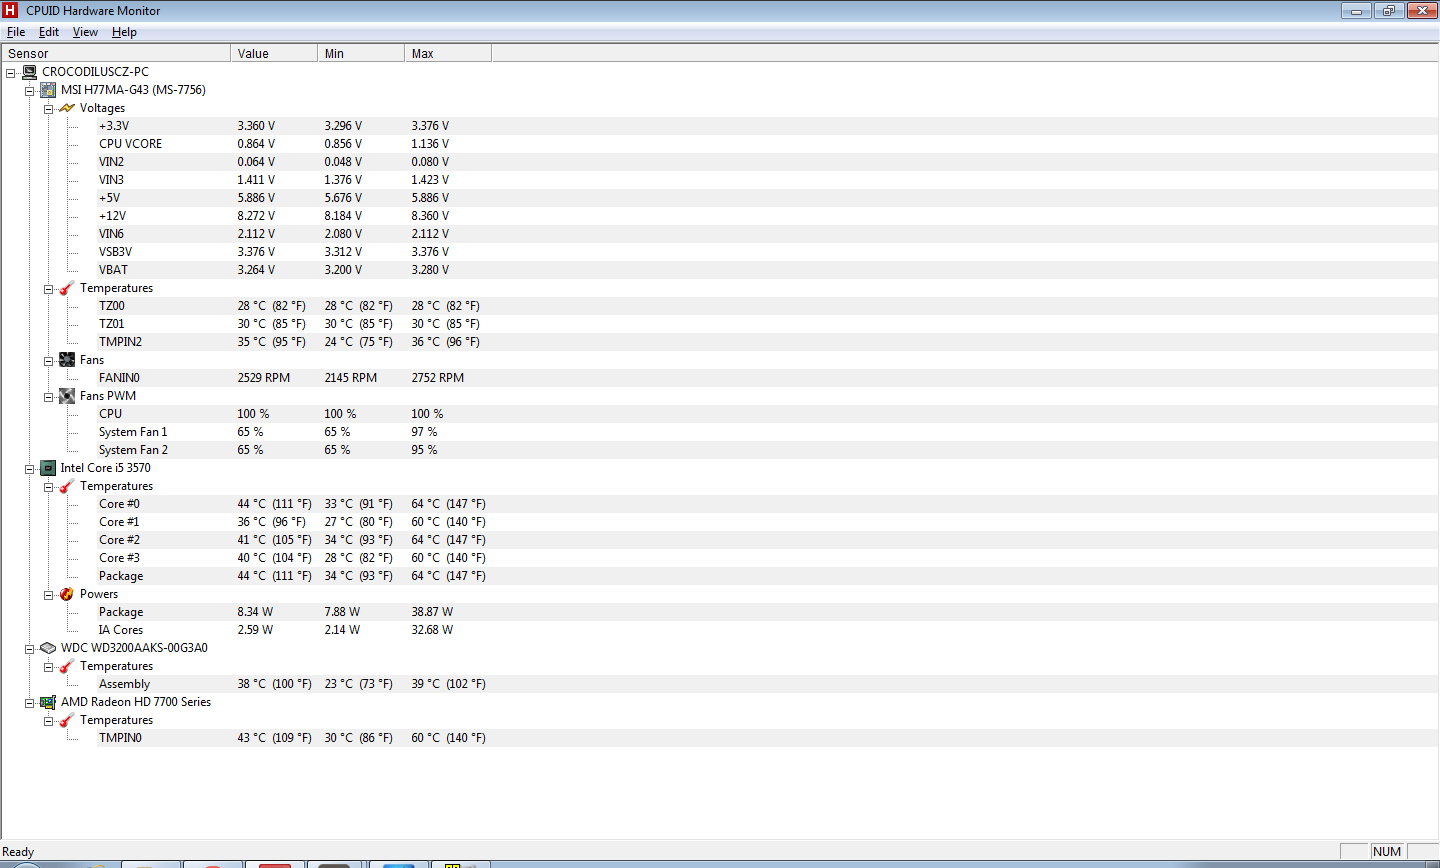Screen dimensions: 1440x868
Task: Select the Core #0 temperature row
Action: [767, 504]
